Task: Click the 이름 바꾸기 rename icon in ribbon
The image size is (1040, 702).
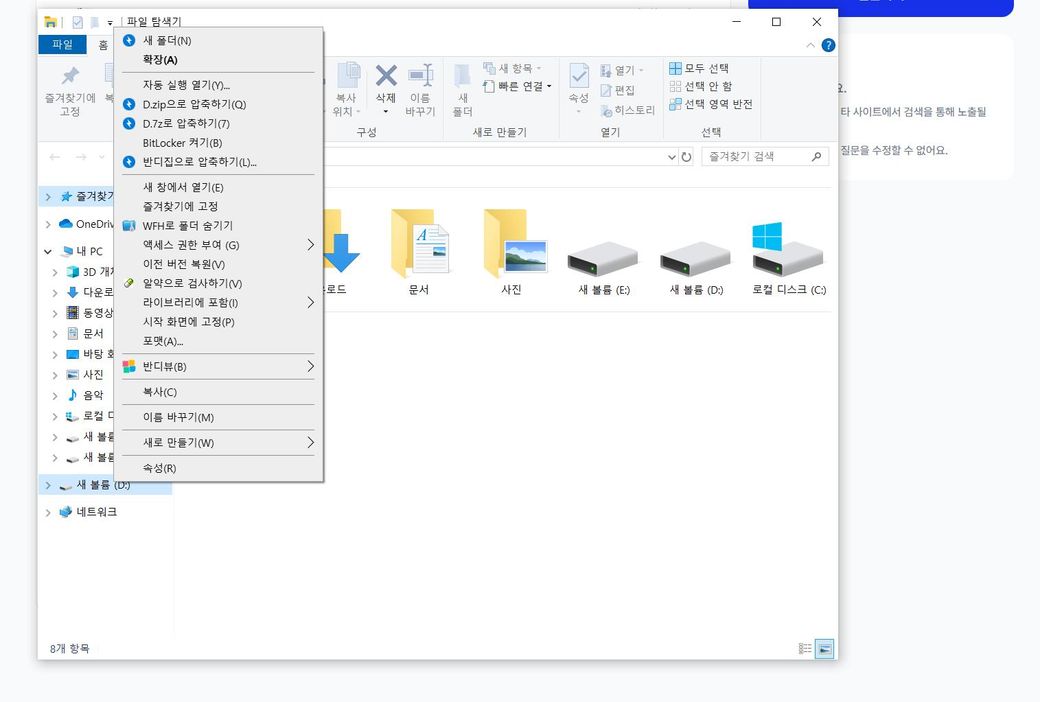Action: pyautogui.click(x=420, y=76)
